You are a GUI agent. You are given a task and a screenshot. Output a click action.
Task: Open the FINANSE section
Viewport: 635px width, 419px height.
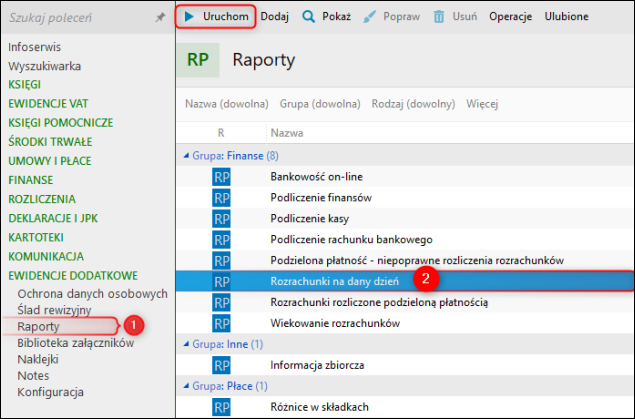coord(31,180)
